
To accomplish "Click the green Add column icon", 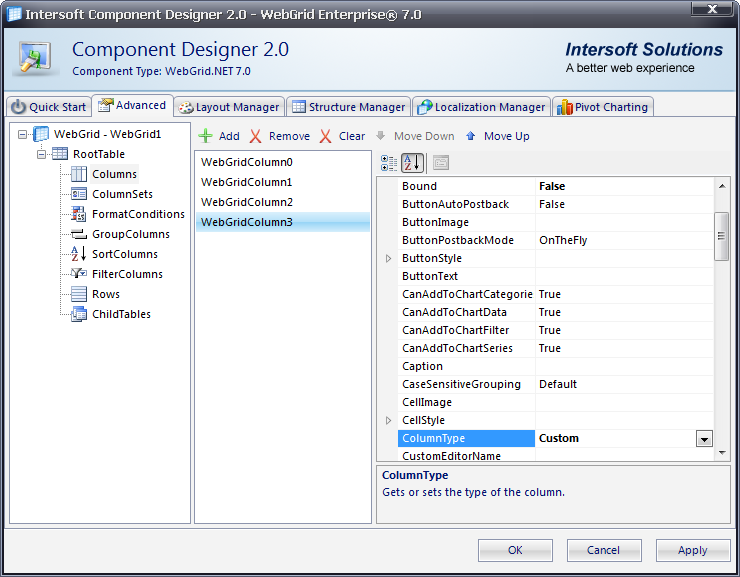I will click(x=205, y=136).
